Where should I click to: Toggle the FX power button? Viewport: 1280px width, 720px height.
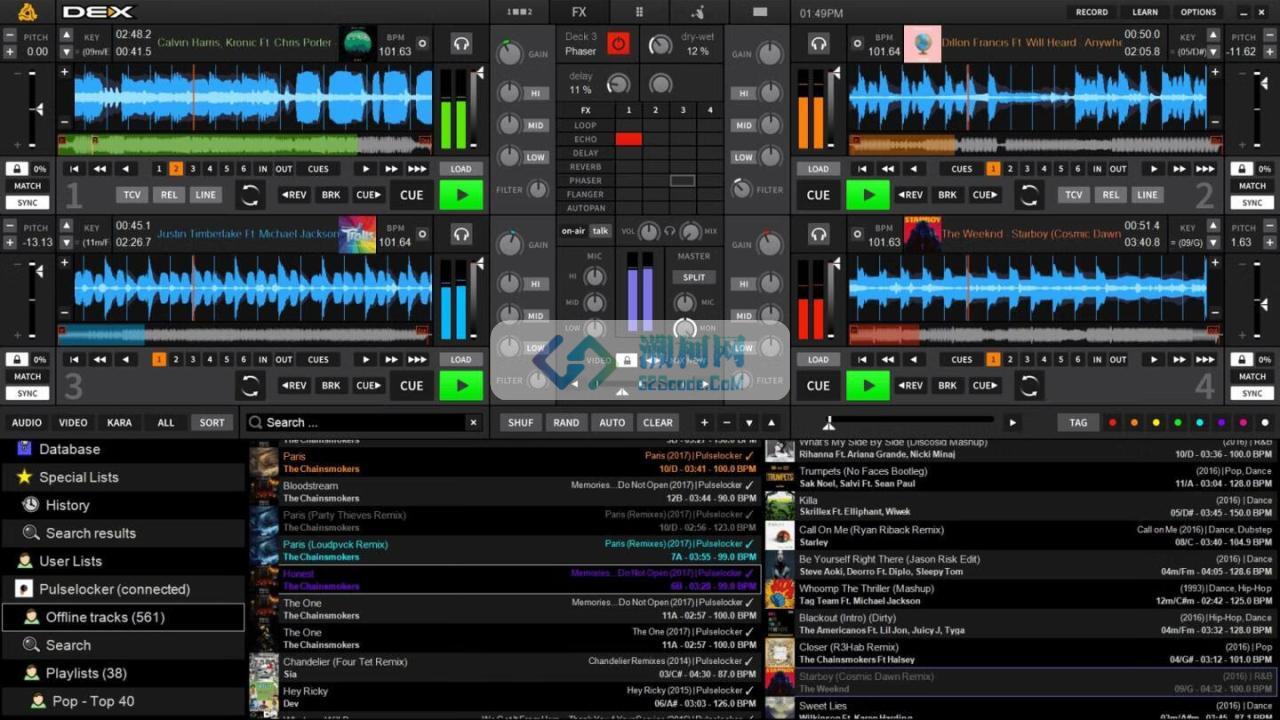click(618, 43)
